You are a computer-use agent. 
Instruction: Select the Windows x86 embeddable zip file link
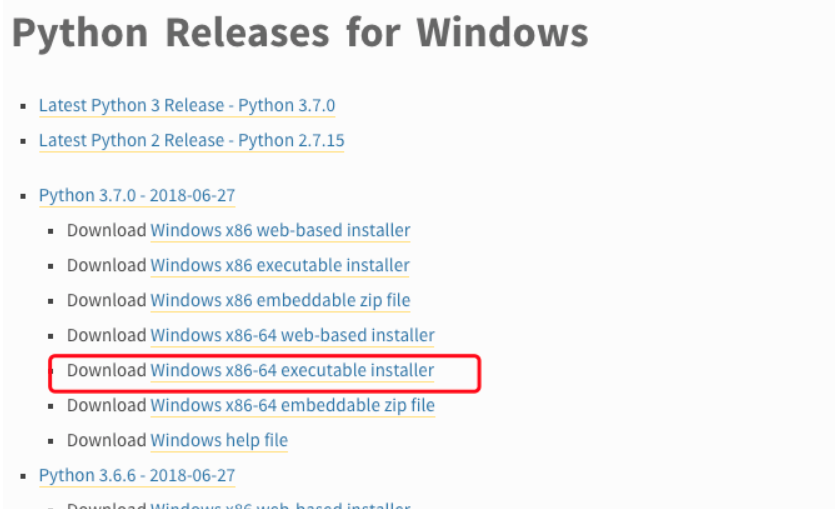pyautogui.click(x=280, y=300)
